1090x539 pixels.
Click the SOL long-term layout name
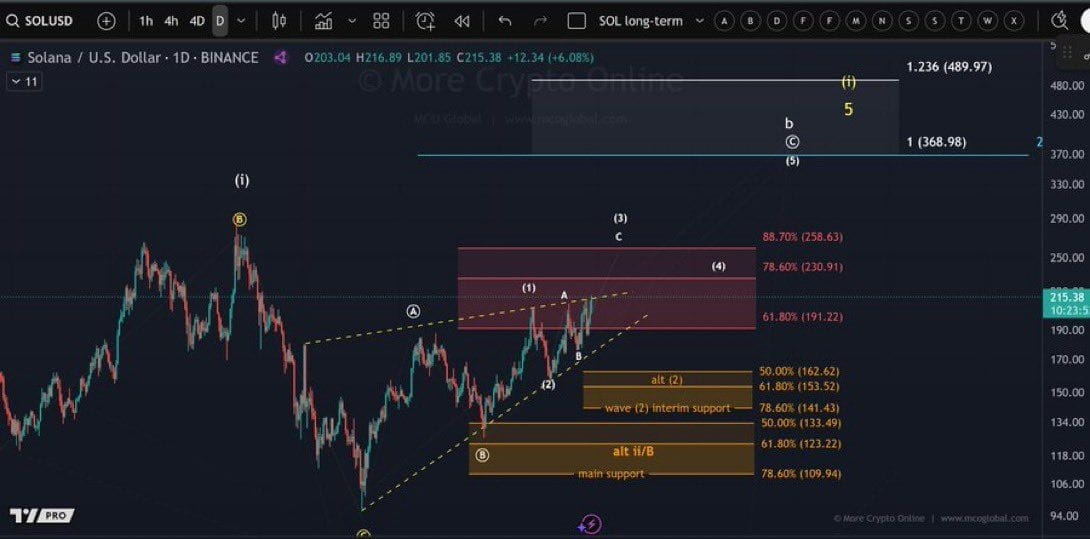(641, 21)
